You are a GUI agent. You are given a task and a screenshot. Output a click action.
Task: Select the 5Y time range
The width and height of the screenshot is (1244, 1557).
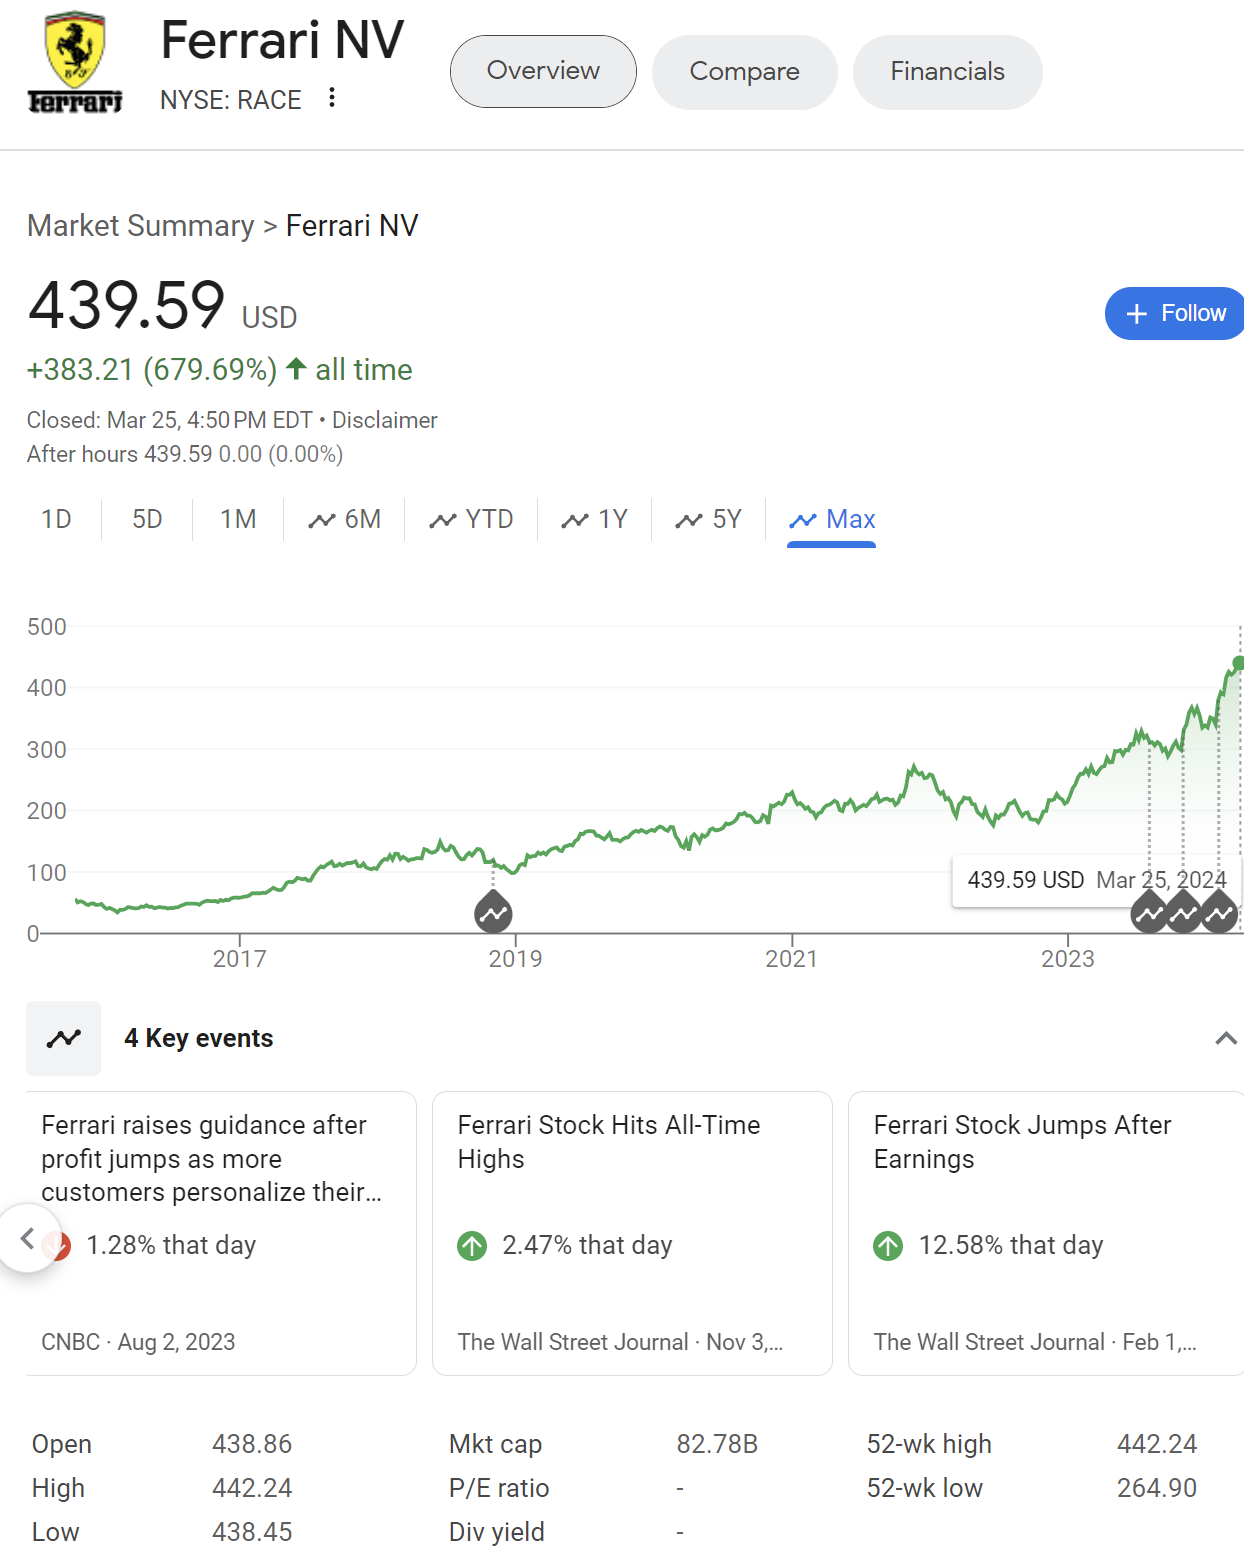pos(709,519)
